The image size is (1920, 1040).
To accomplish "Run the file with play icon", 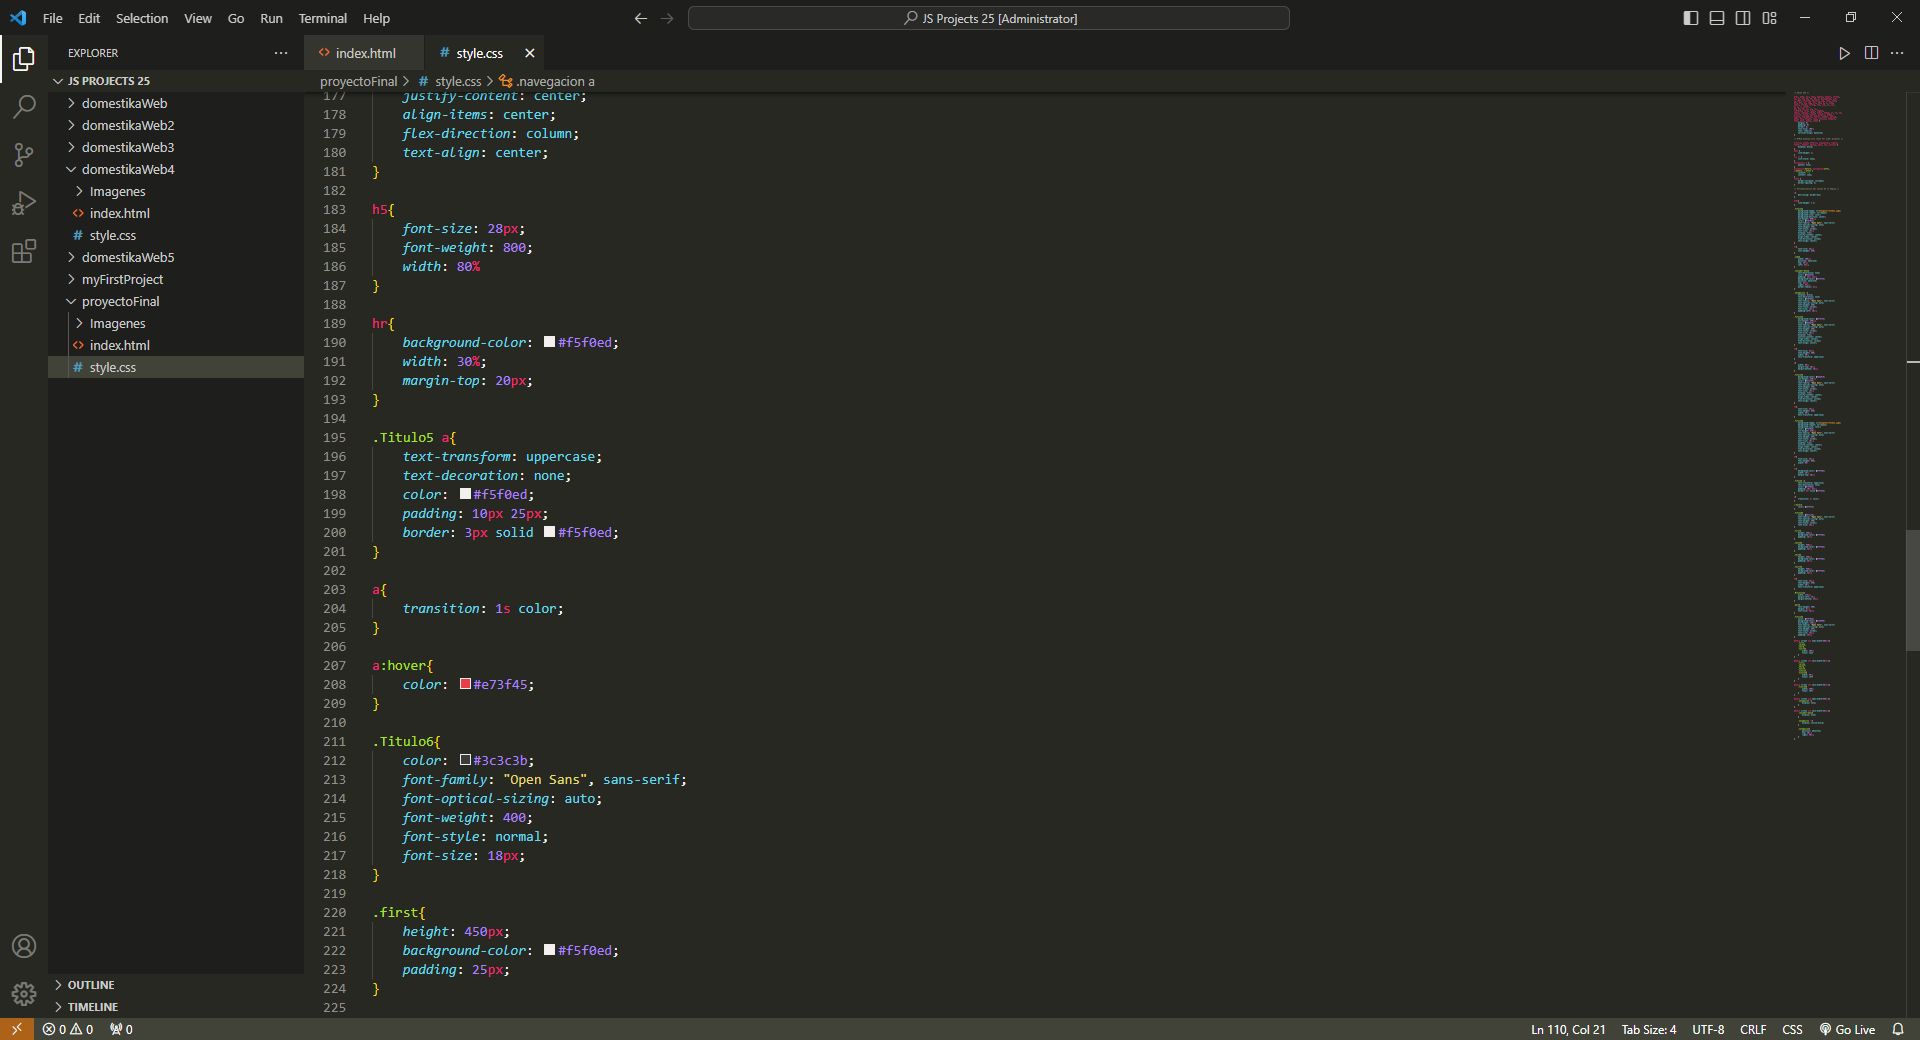I will pos(1844,53).
